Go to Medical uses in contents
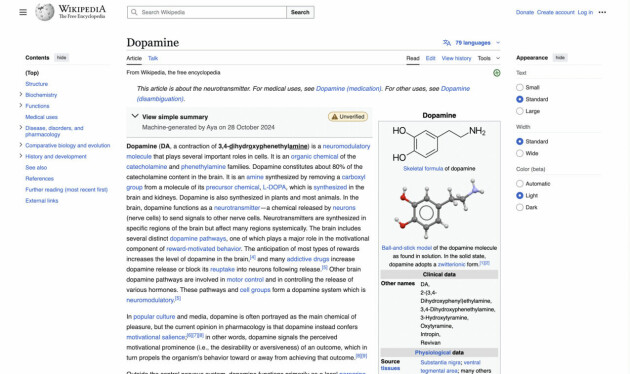Image resolution: width=630 pixels, height=374 pixels. pos(41,117)
